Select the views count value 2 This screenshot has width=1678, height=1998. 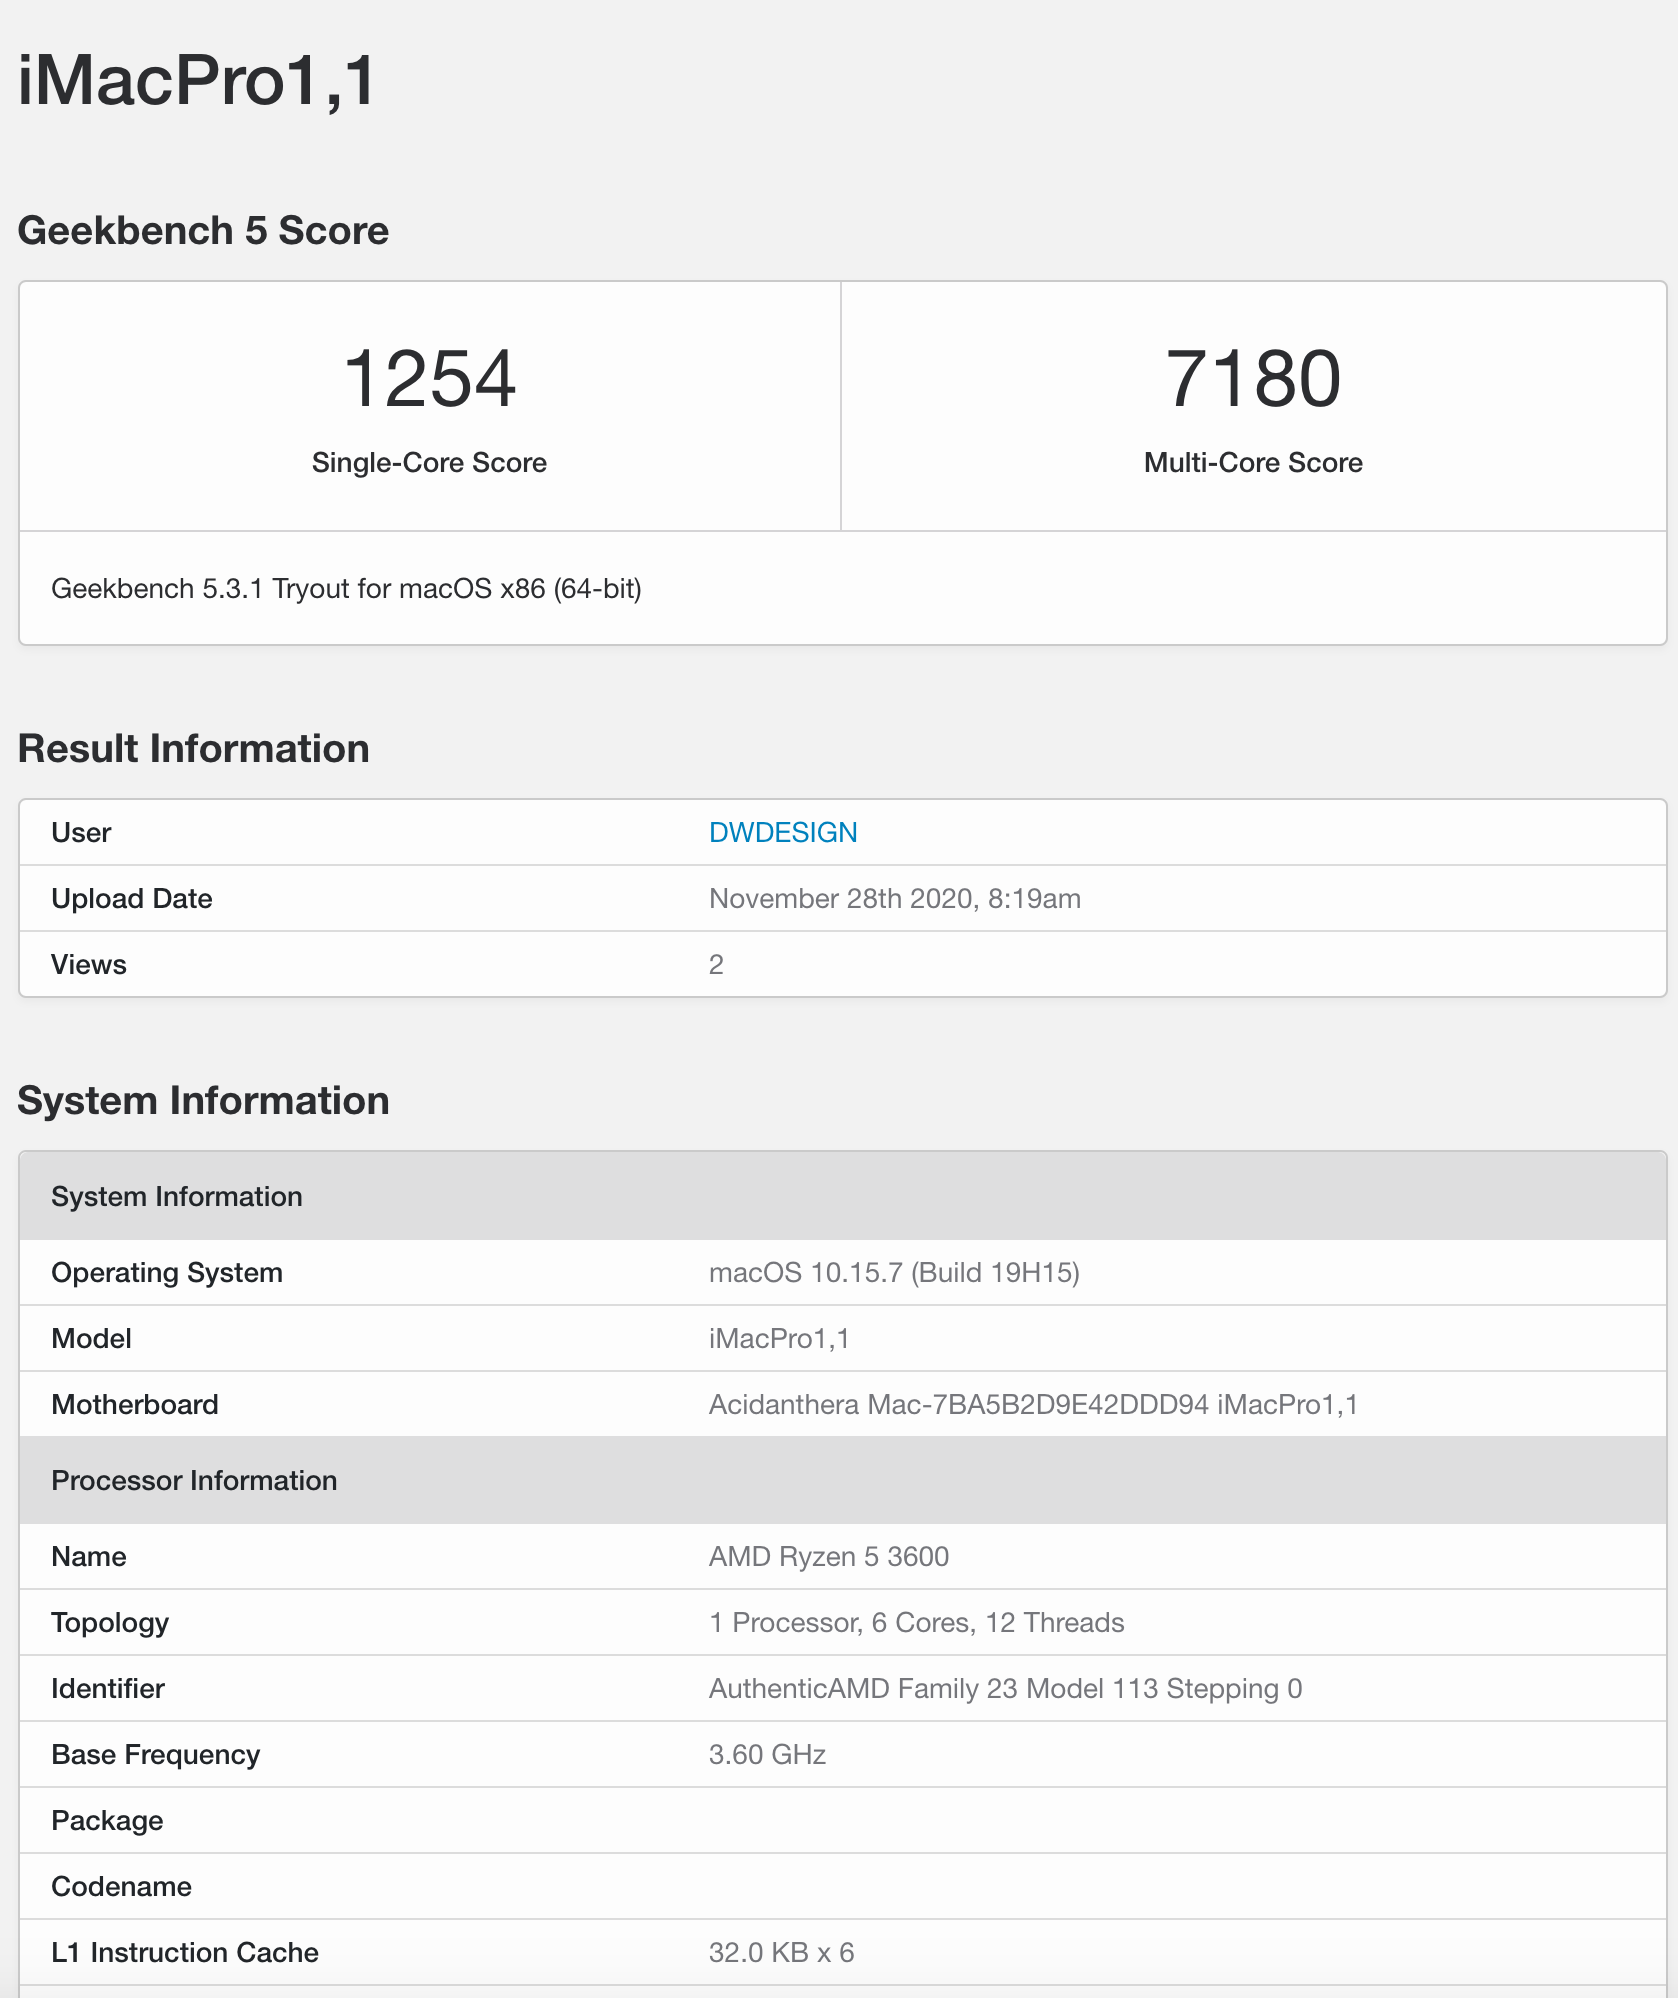tap(716, 964)
